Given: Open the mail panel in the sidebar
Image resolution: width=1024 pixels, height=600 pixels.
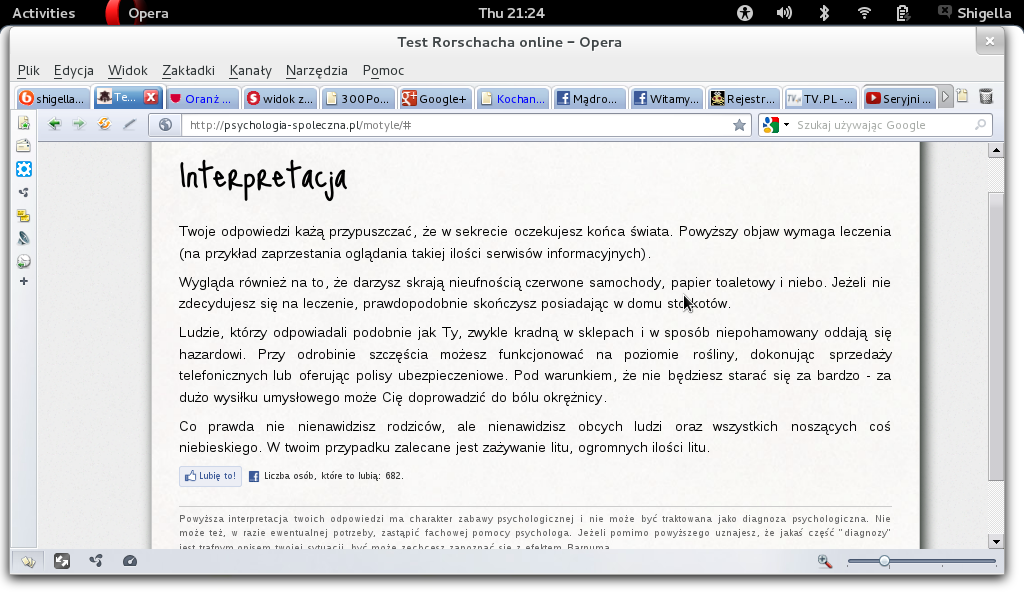Looking at the screenshot, I should 24,146.
